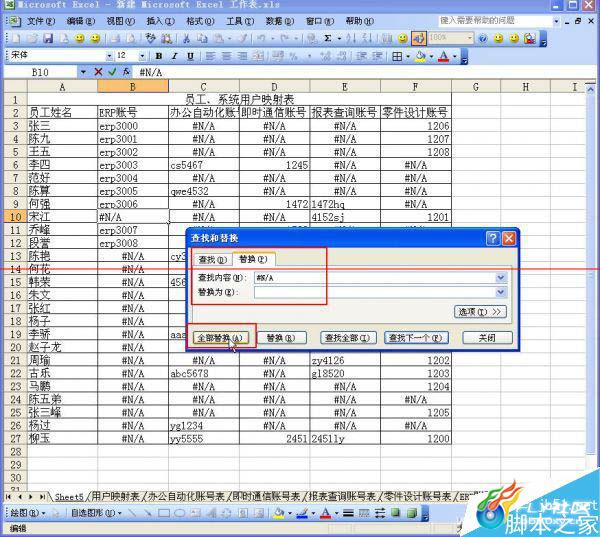600x537 pixels.
Task: Toggle Bold formatting
Action: coord(158,57)
